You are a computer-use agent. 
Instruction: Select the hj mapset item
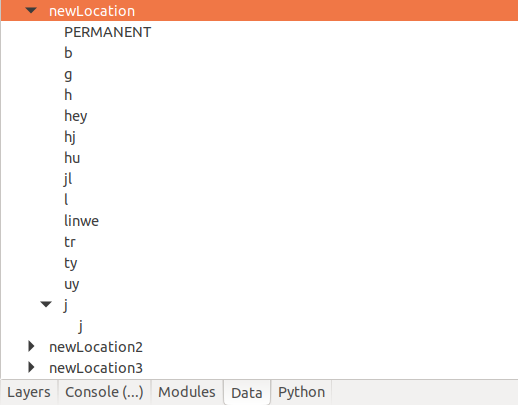click(x=70, y=137)
